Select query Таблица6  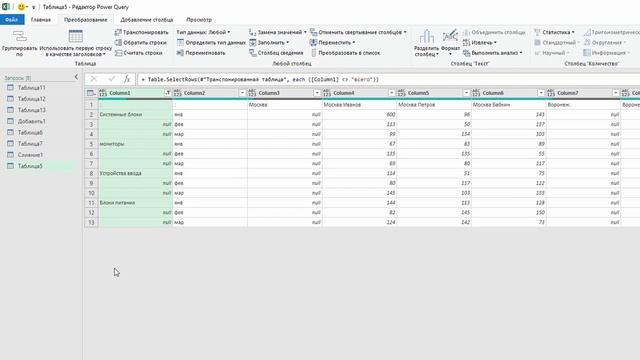coord(30,133)
